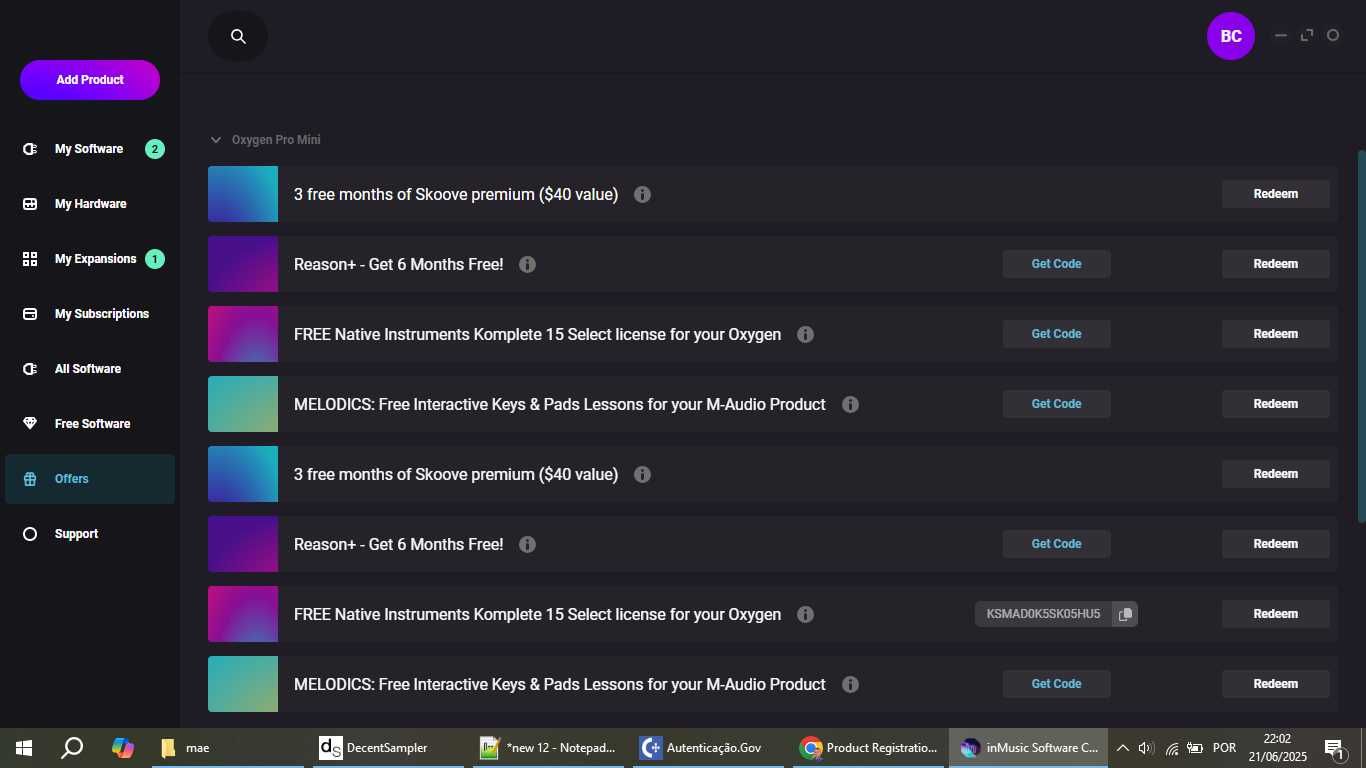Open the BC account avatar menu
Screen dimensions: 1366x768
click(x=1231, y=36)
